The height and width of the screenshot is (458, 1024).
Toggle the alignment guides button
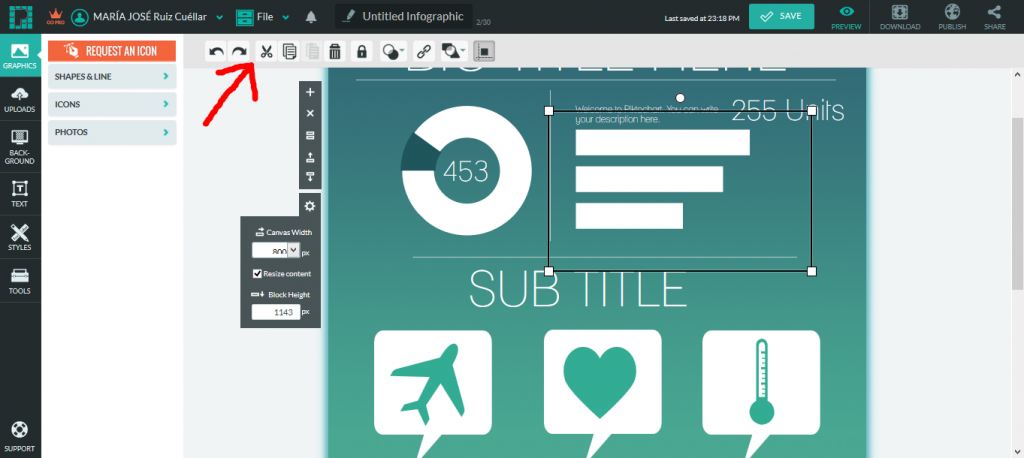tap(485, 51)
